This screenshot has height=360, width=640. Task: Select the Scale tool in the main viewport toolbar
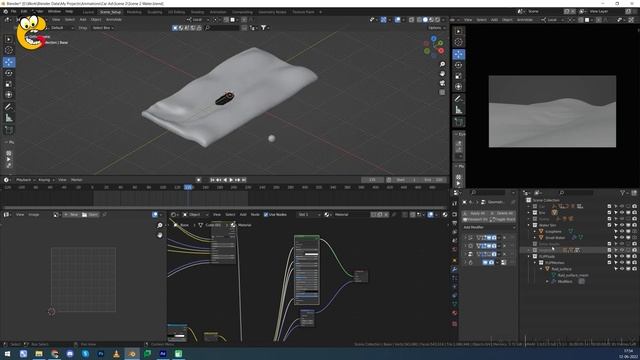[9, 84]
